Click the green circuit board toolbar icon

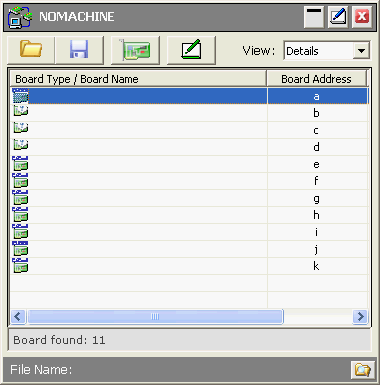point(135,50)
